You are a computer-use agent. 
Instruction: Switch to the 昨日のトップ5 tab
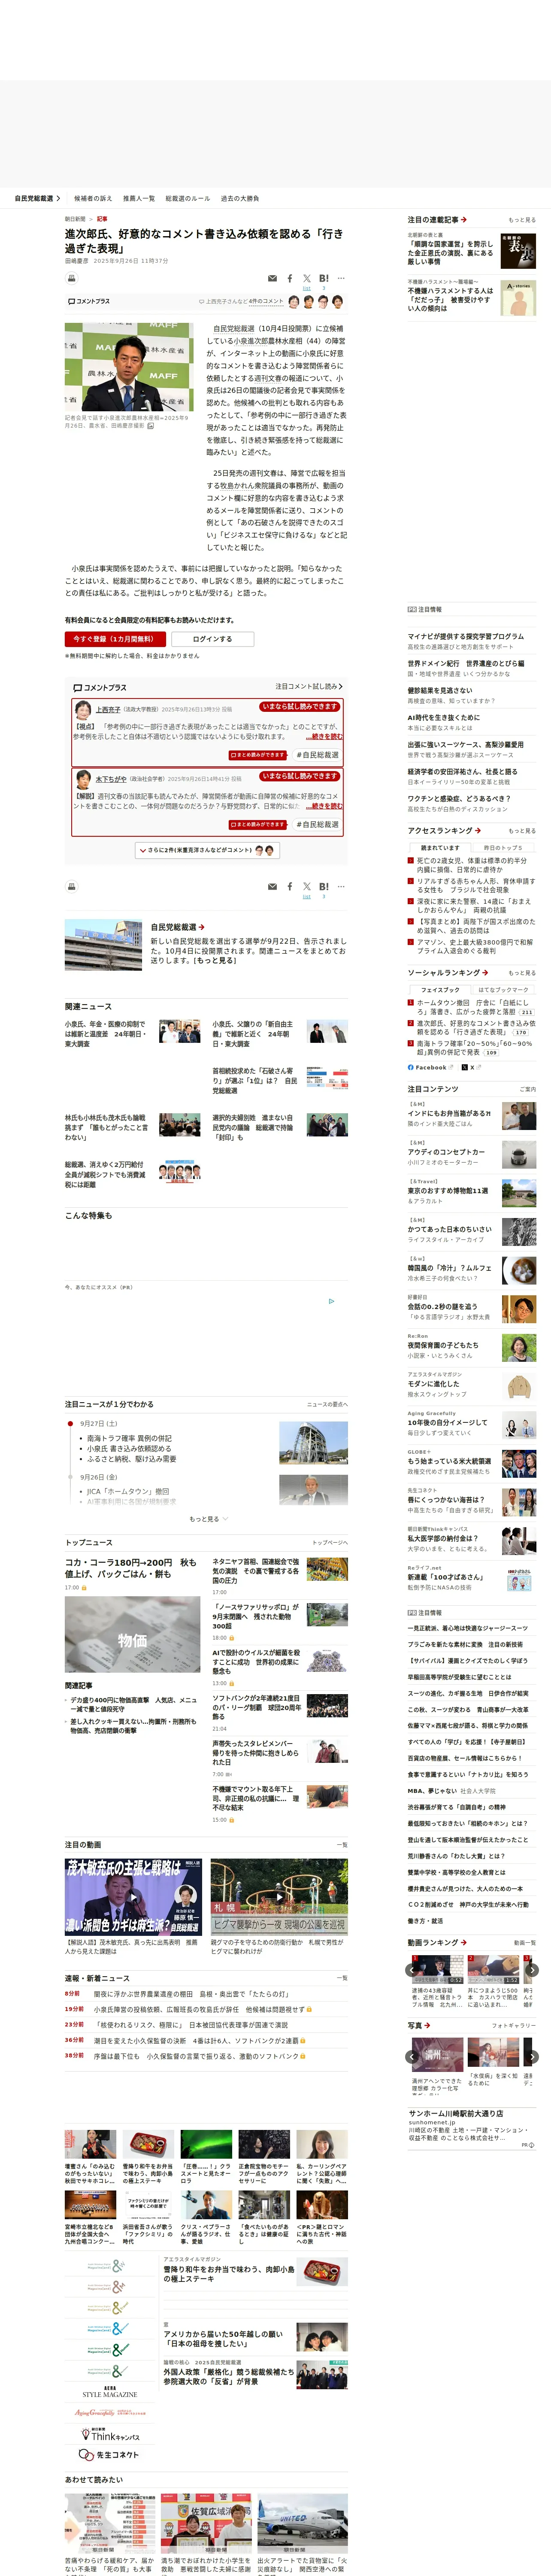[503, 848]
